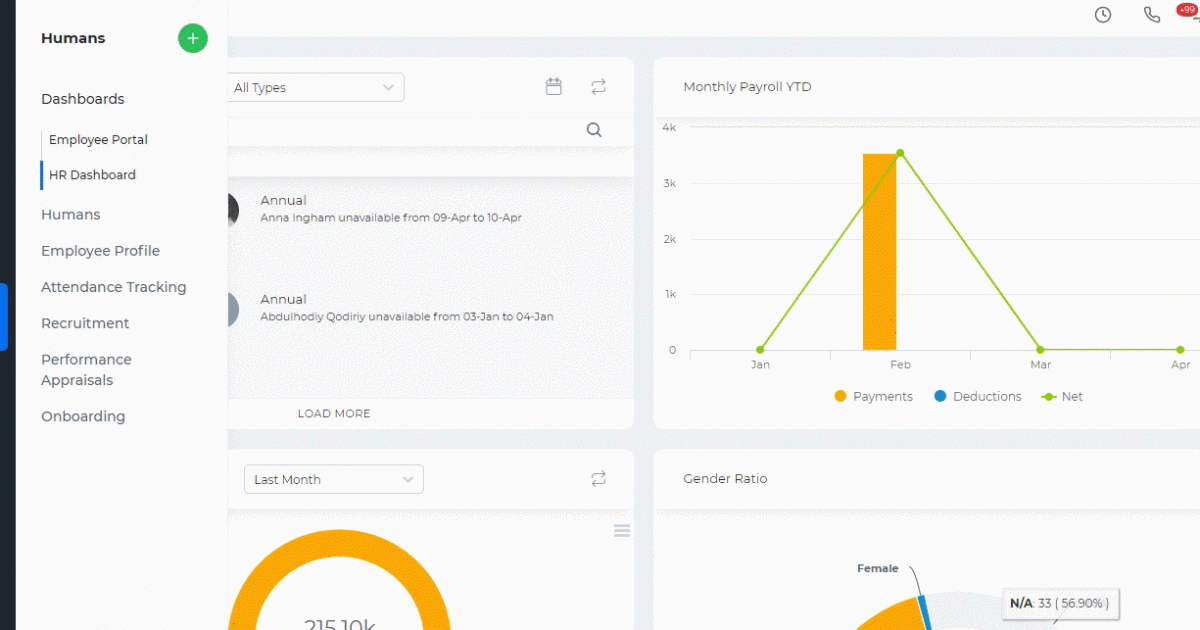Image resolution: width=1200 pixels, height=630 pixels.
Task: Click the search magnifier icon
Action: tap(594, 130)
